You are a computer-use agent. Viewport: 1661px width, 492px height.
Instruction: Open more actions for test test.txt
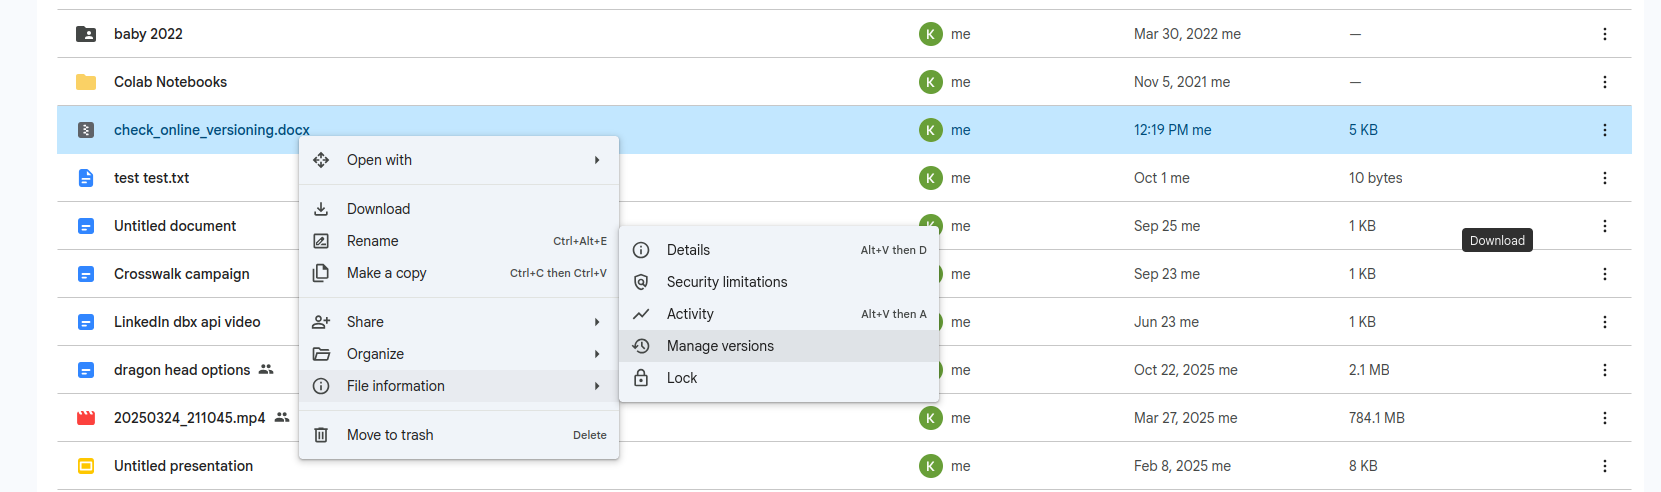tap(1605, 178)
